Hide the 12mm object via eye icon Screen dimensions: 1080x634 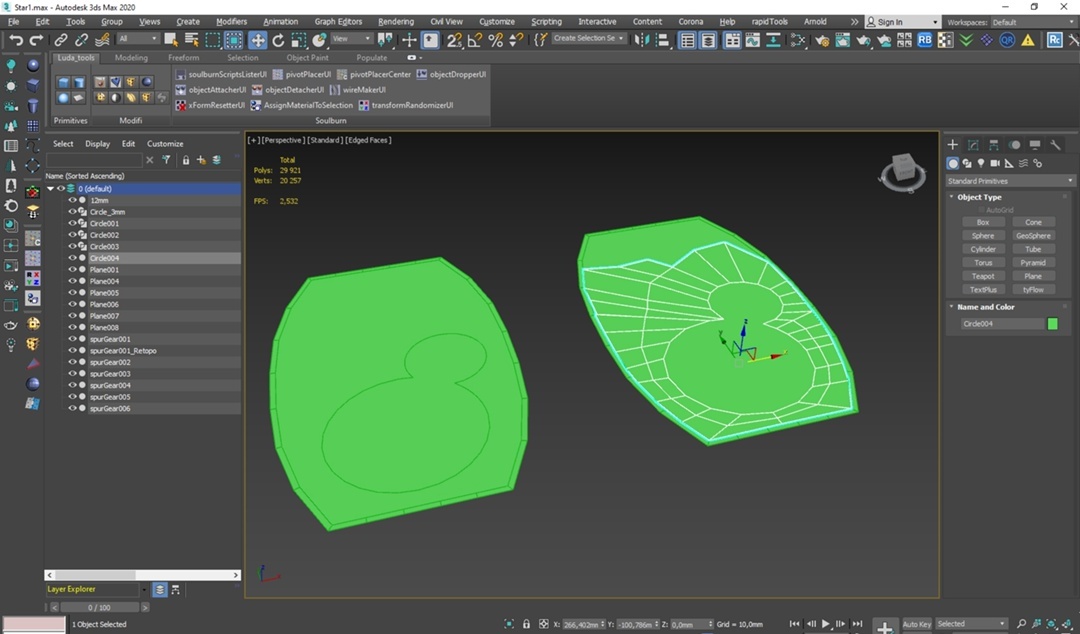pyautogui.click(x=72, y=200)
